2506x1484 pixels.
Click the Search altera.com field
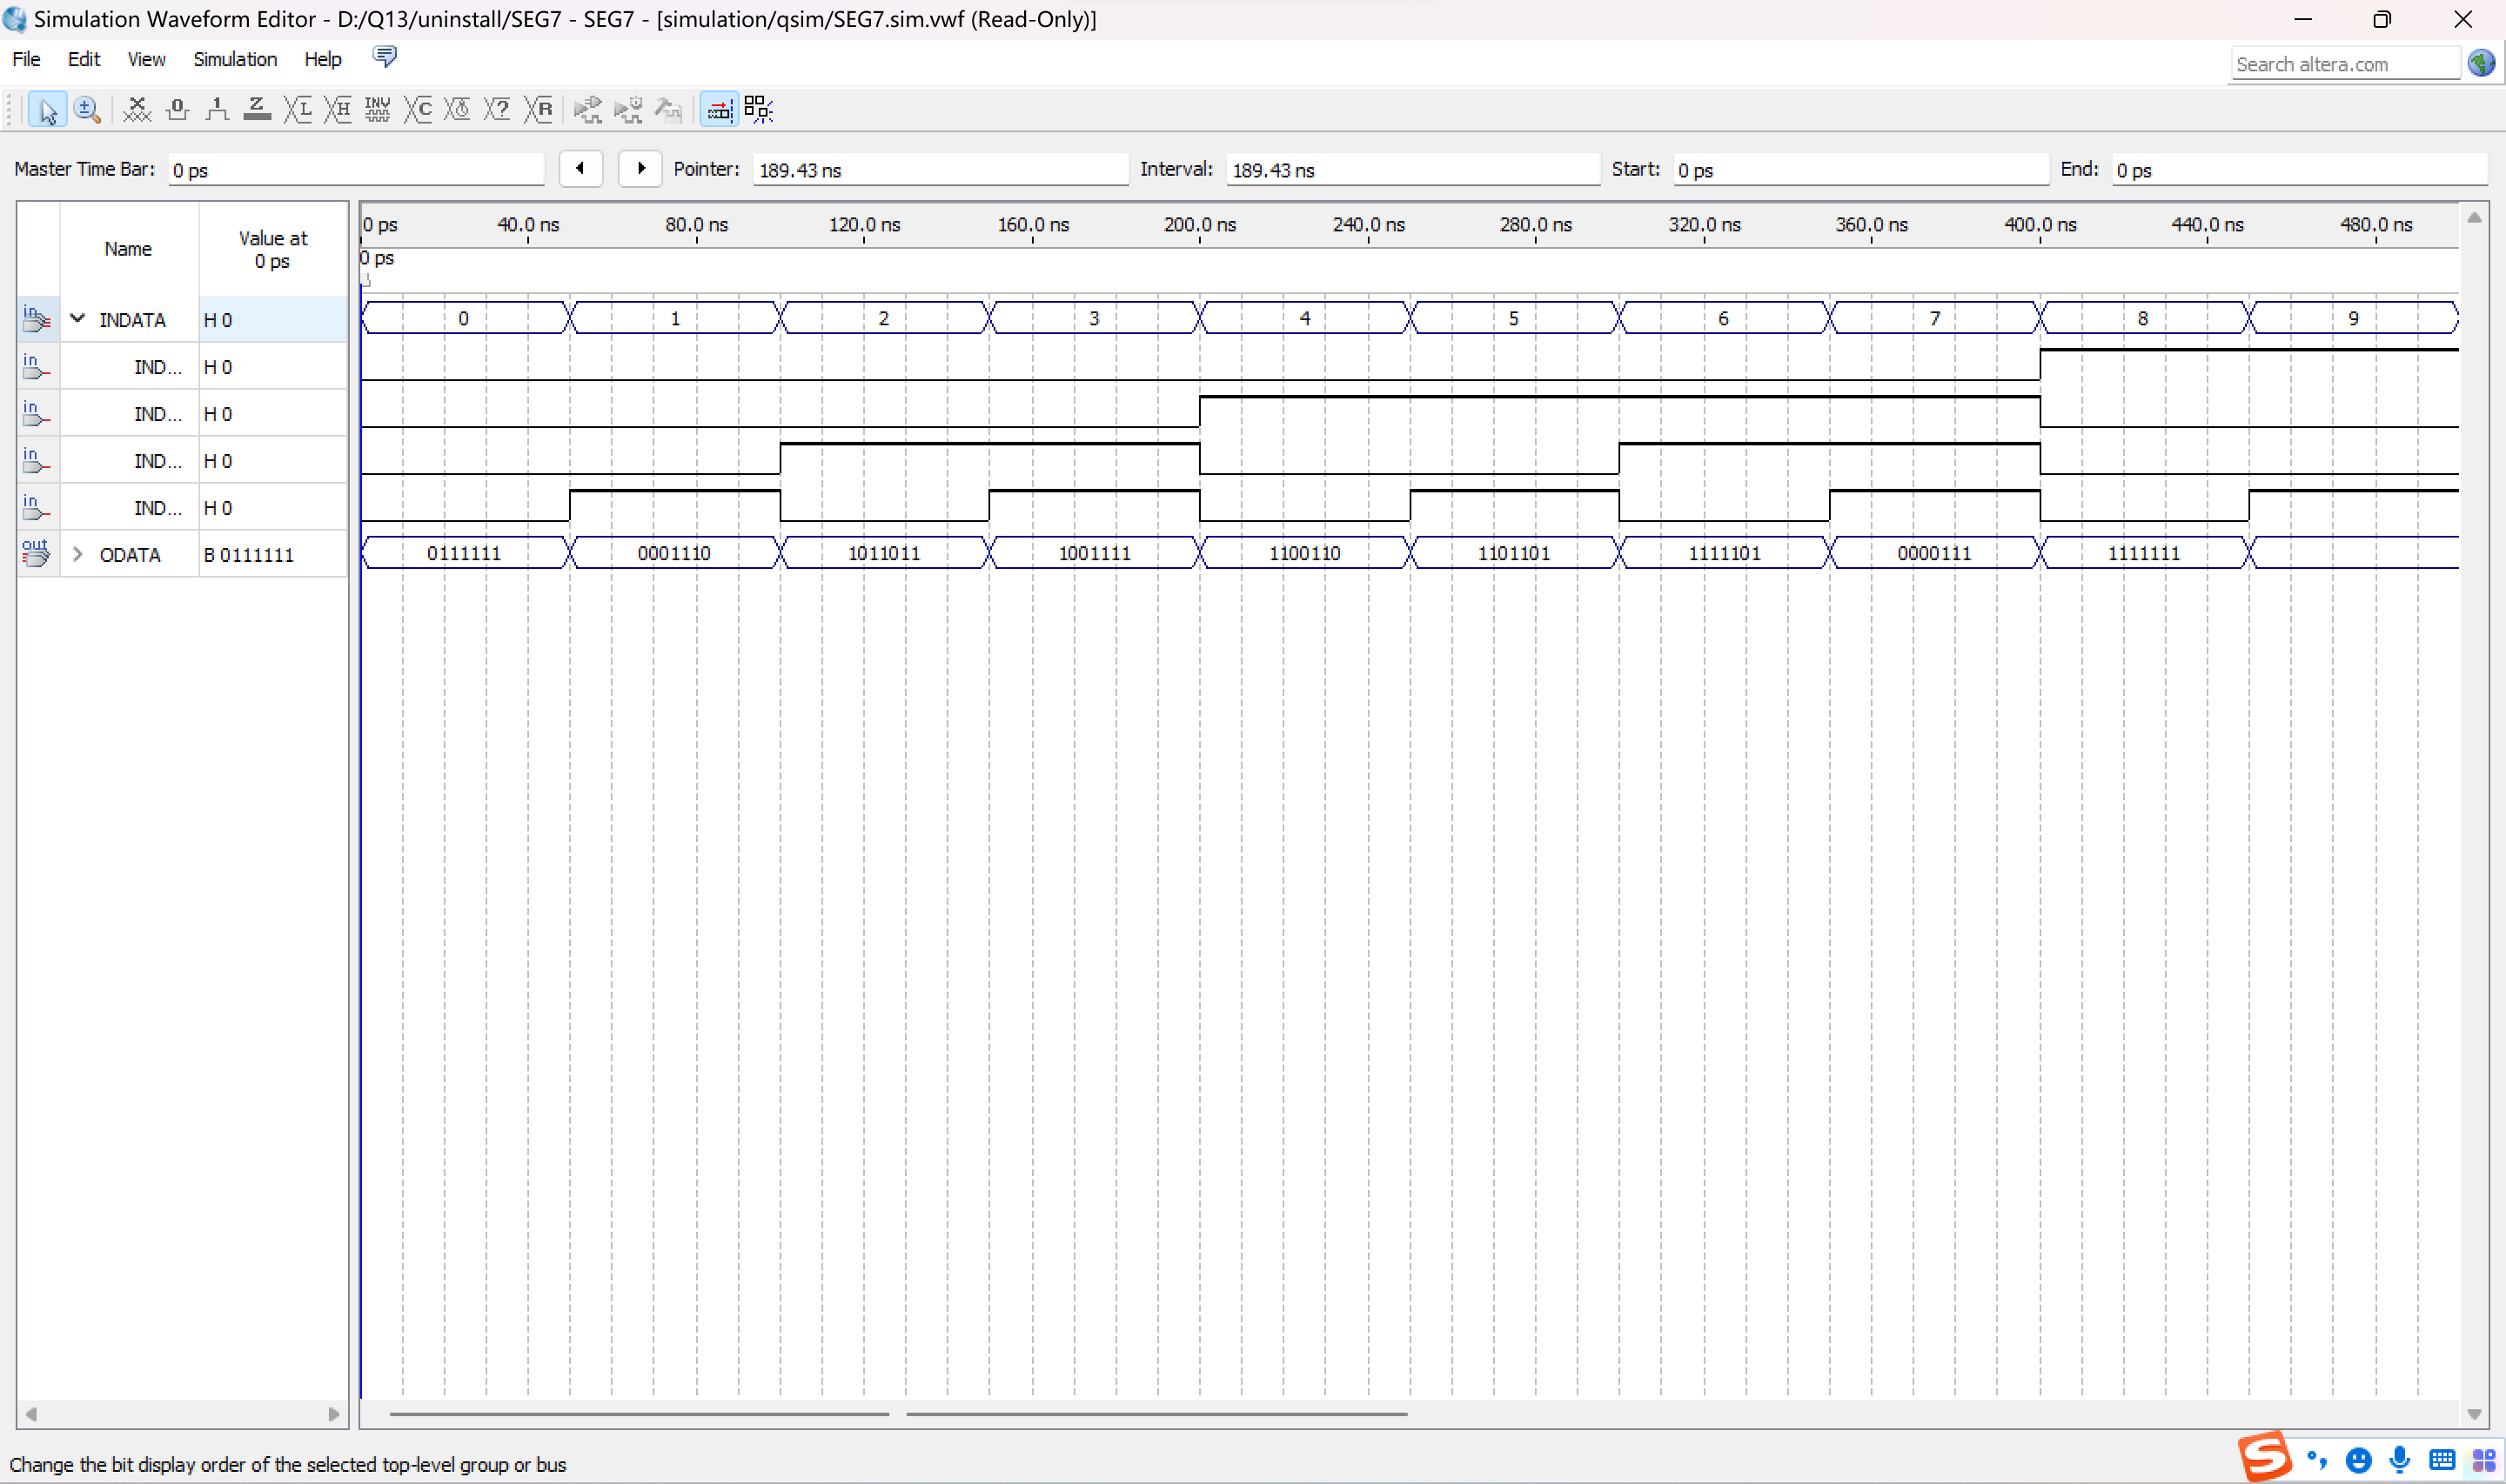2343,64
